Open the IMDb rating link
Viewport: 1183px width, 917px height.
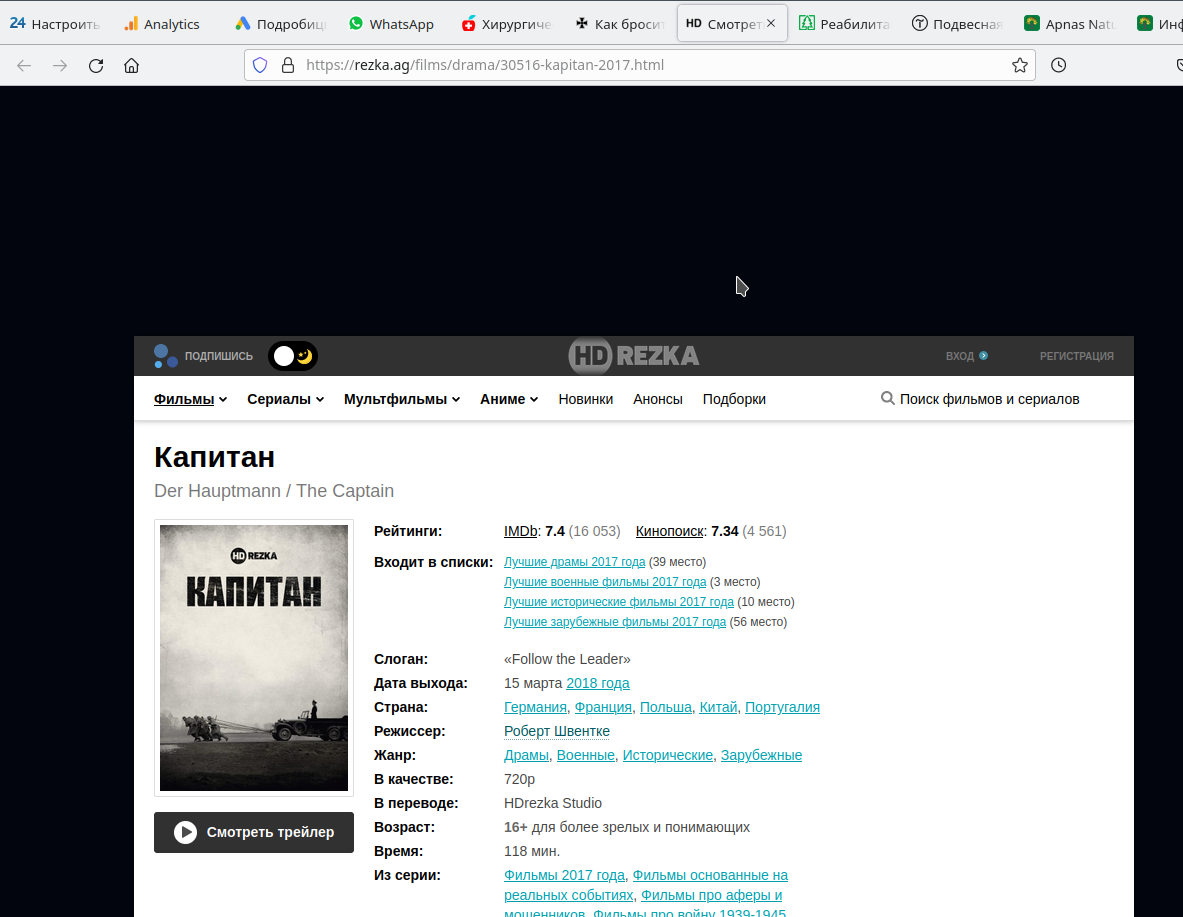pyautogui.click(x=521, y=531)
